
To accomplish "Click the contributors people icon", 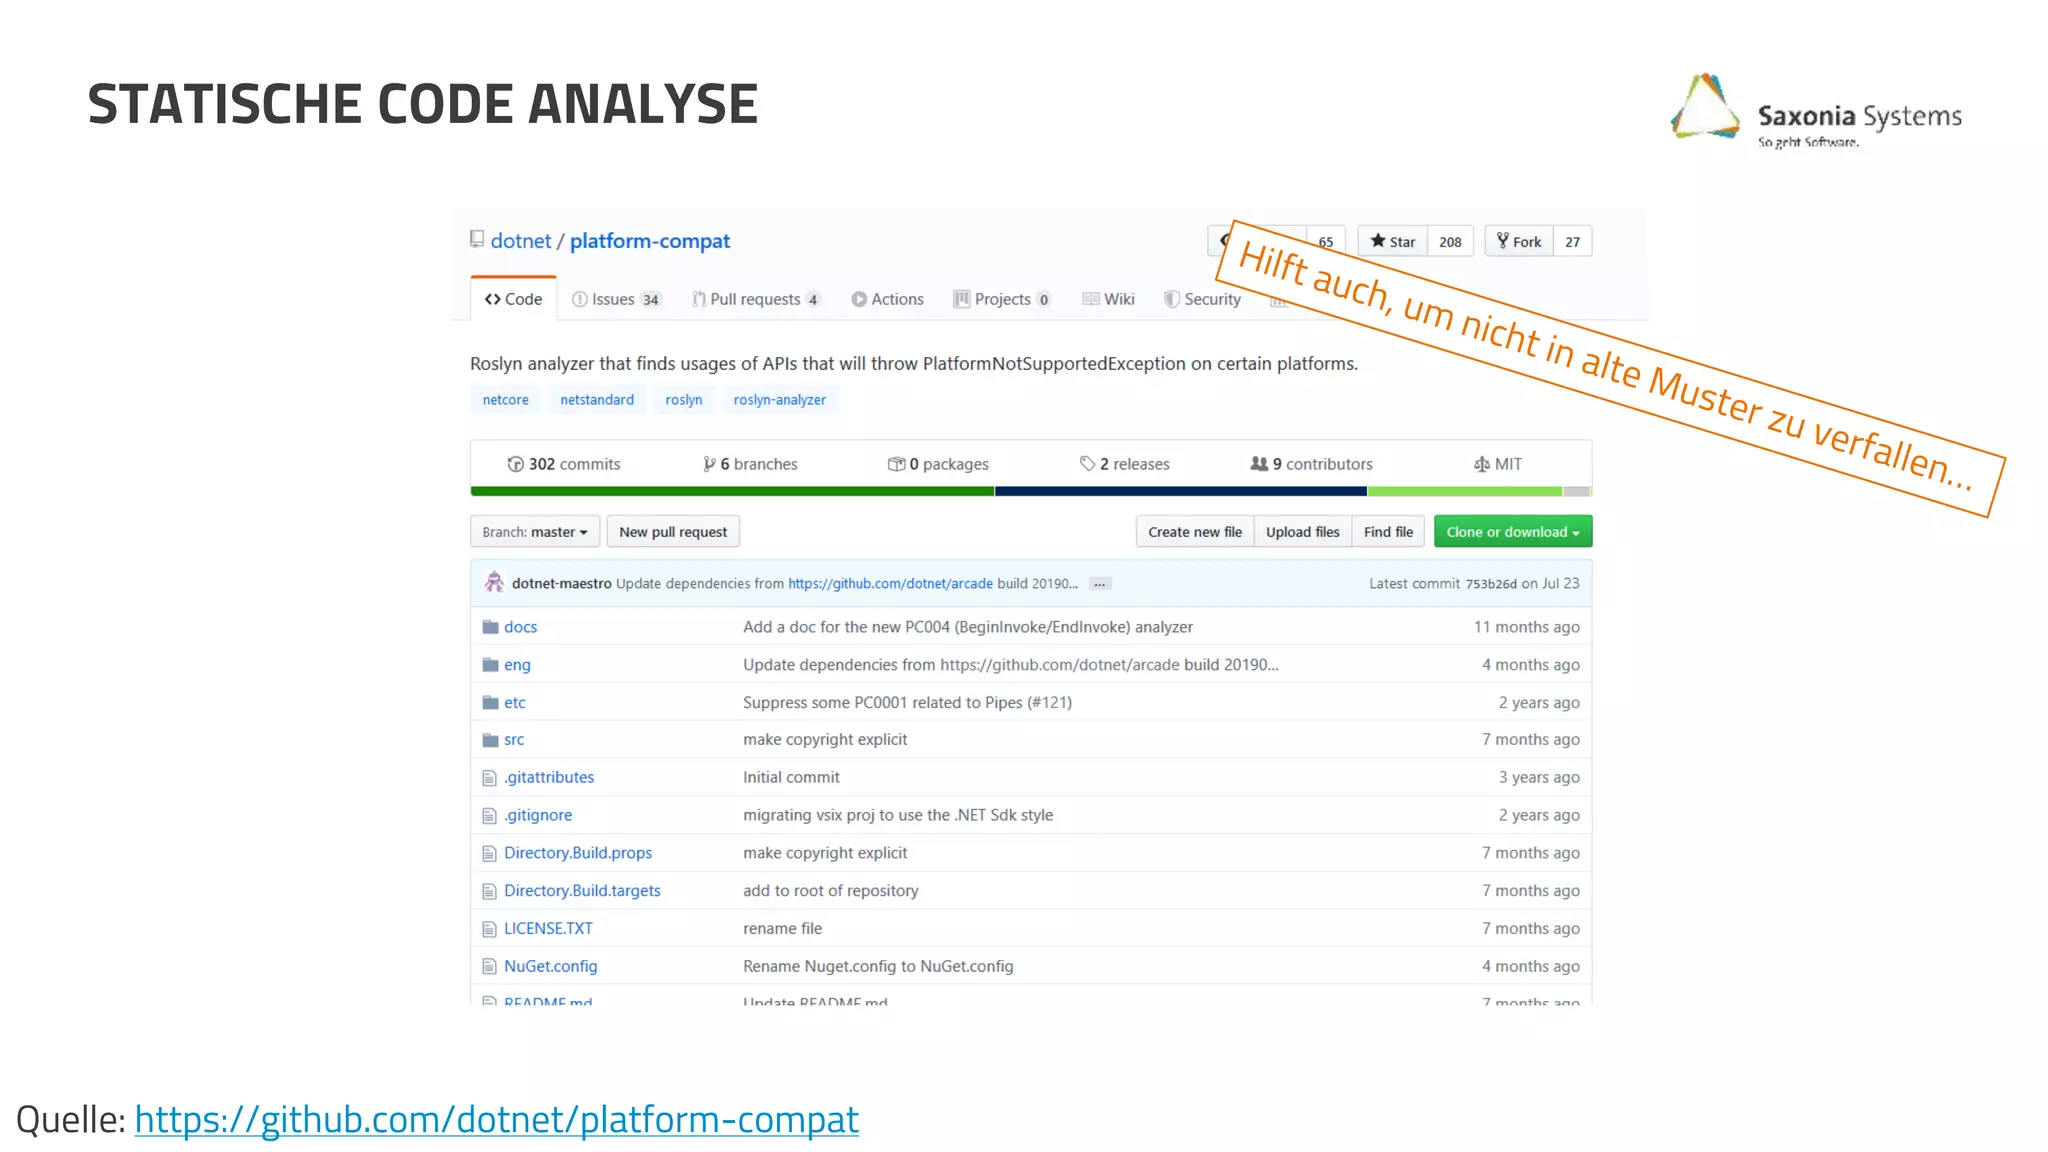I will 1259,463.
